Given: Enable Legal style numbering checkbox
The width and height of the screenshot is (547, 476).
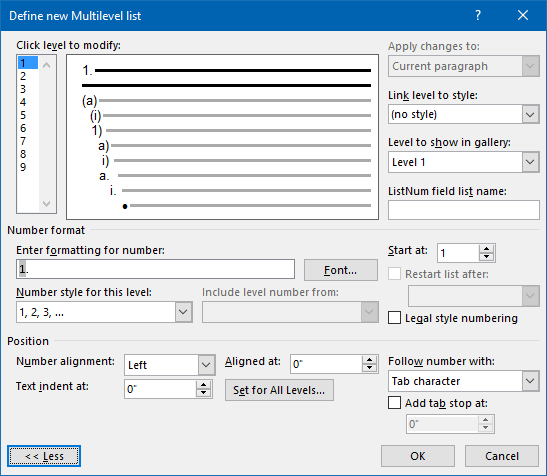Looking at the screenshot, I should [395, 318].
